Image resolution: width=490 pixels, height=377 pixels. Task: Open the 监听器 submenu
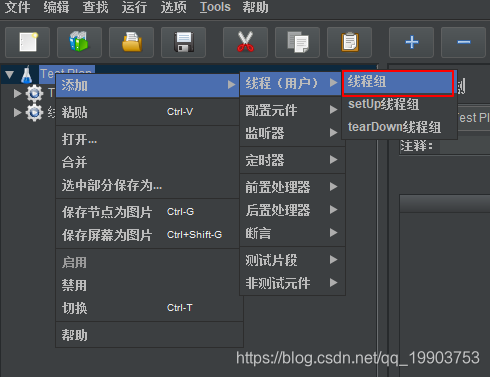point(292,133)
